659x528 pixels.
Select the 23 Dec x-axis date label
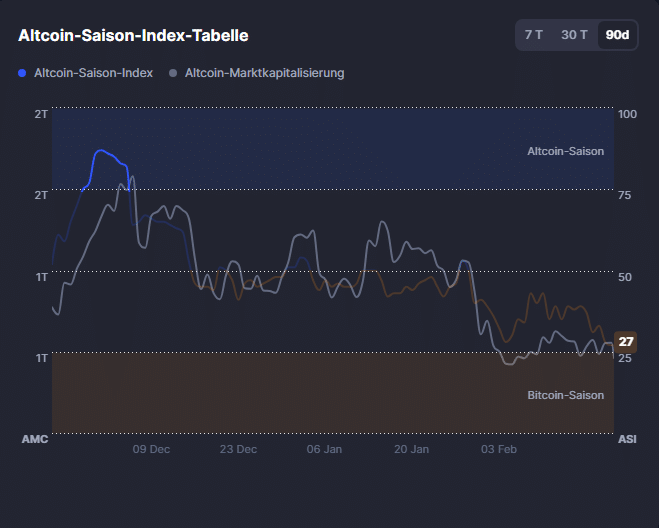click(238, 450)
